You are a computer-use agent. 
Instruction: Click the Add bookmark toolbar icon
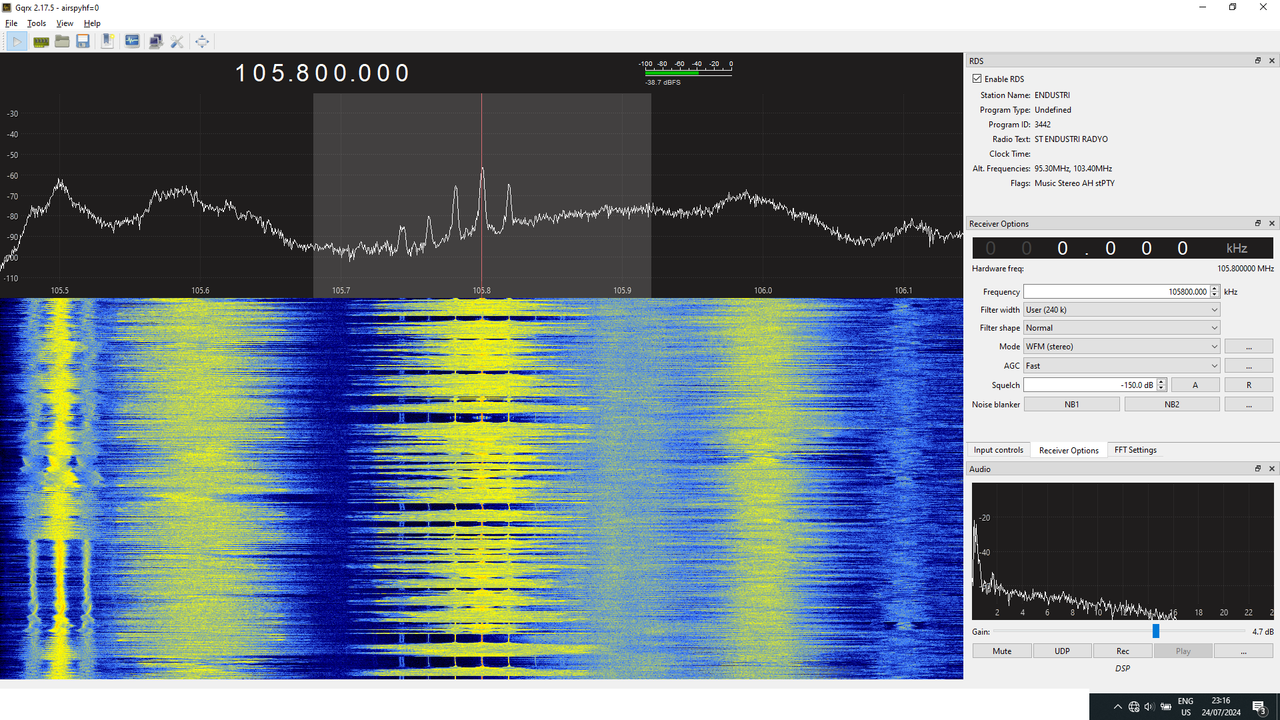tap(107, 41)
